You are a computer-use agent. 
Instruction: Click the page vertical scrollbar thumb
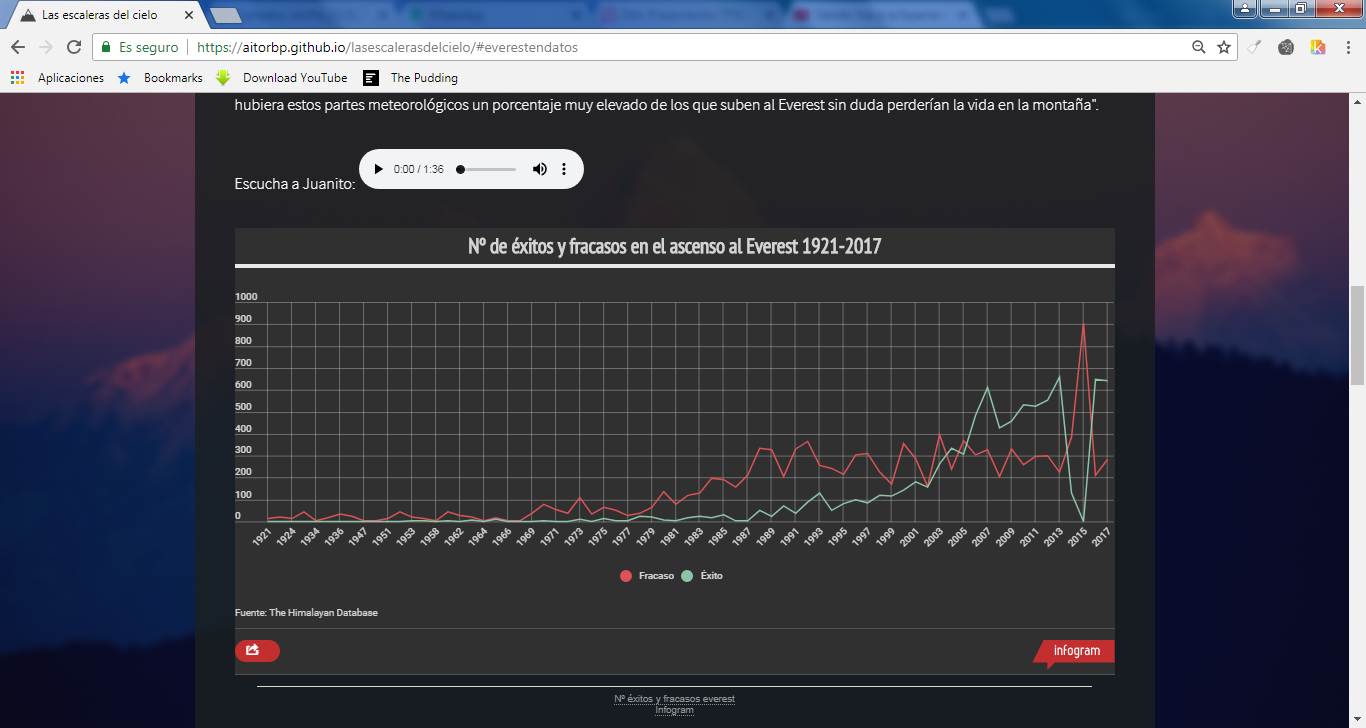tap(1357, 335)
